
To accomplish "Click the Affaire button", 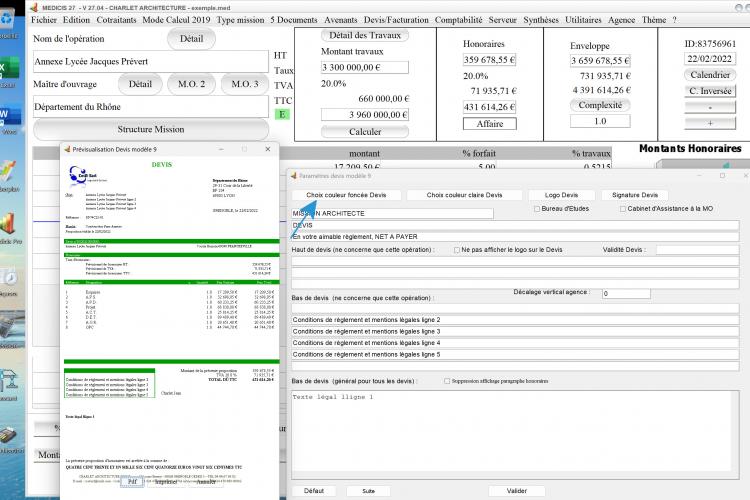I will 490,124.
